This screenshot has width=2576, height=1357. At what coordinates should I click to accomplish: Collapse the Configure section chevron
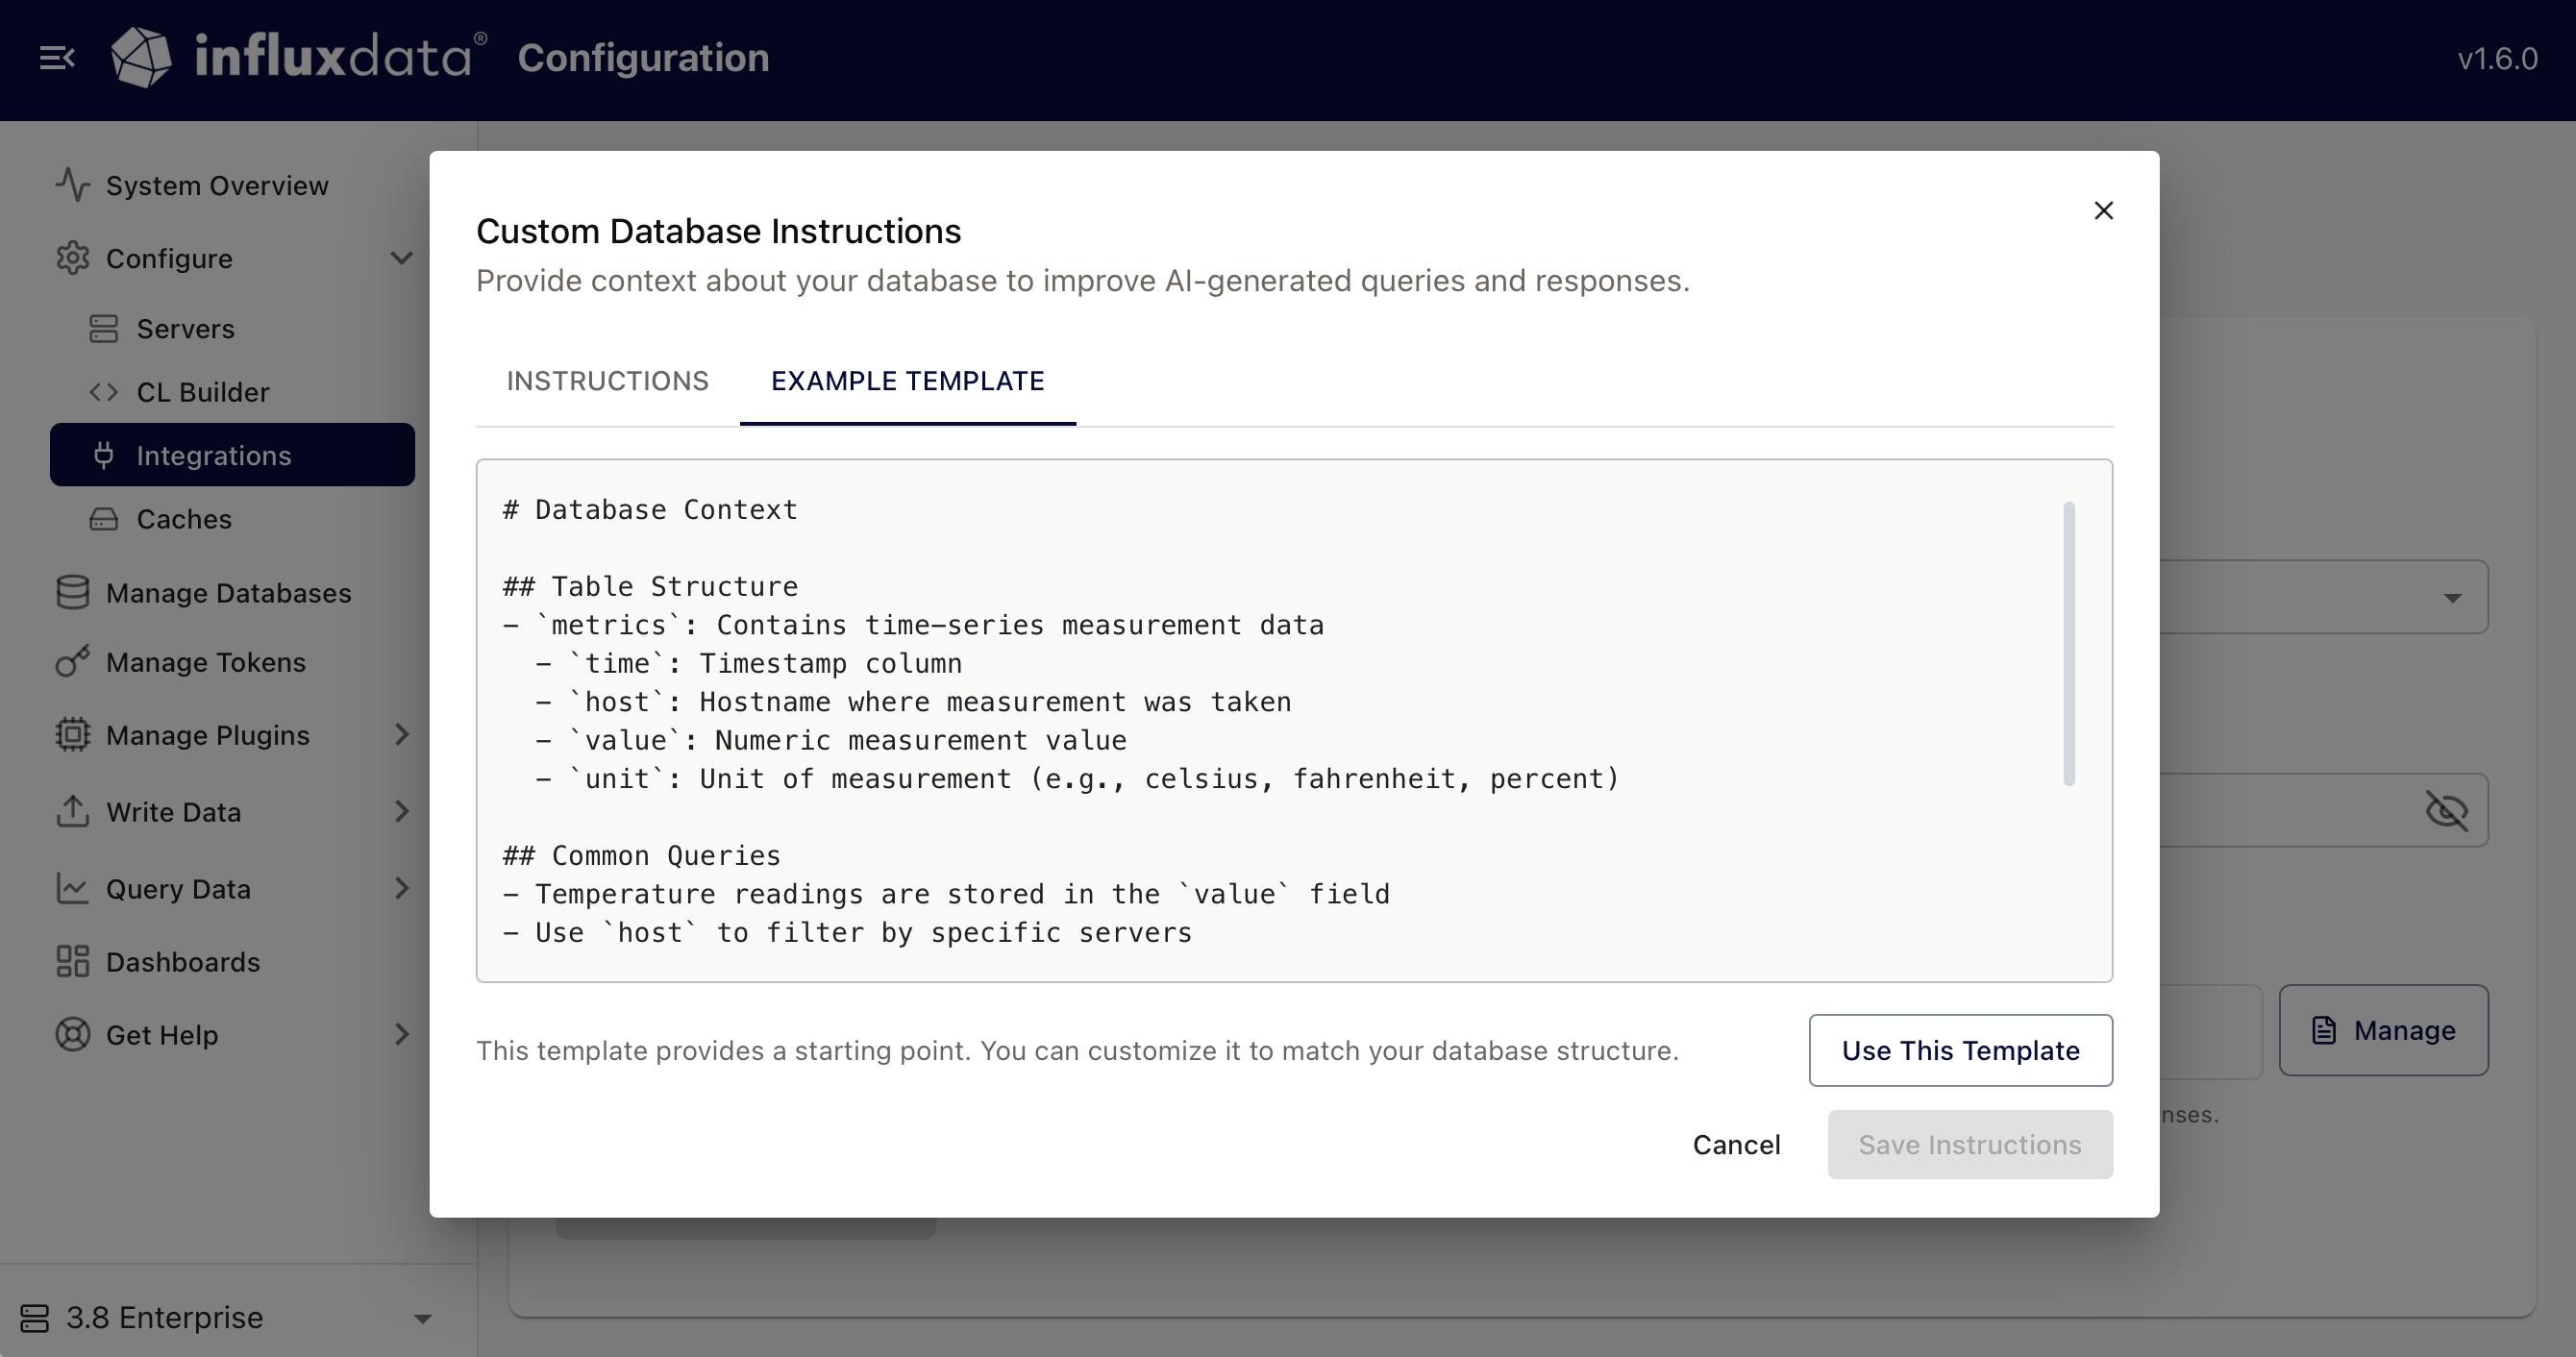click(402, 258)
